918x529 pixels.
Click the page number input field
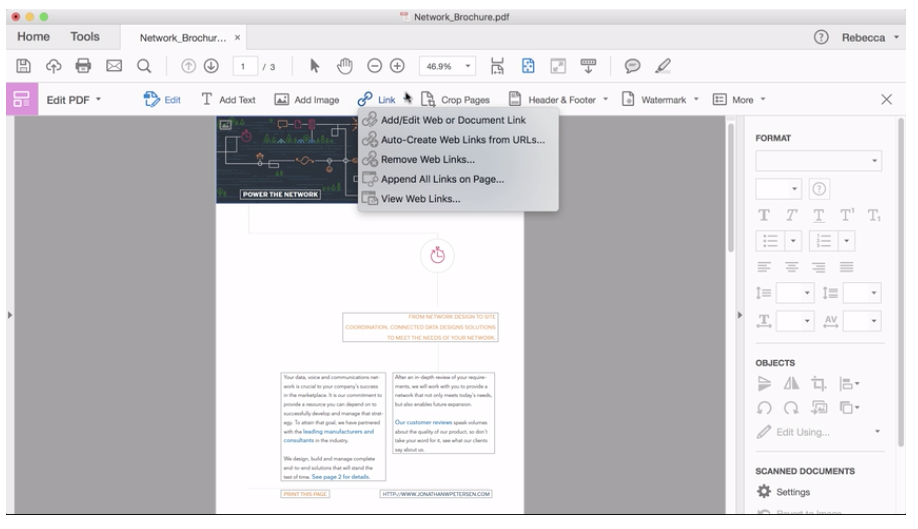243,67
